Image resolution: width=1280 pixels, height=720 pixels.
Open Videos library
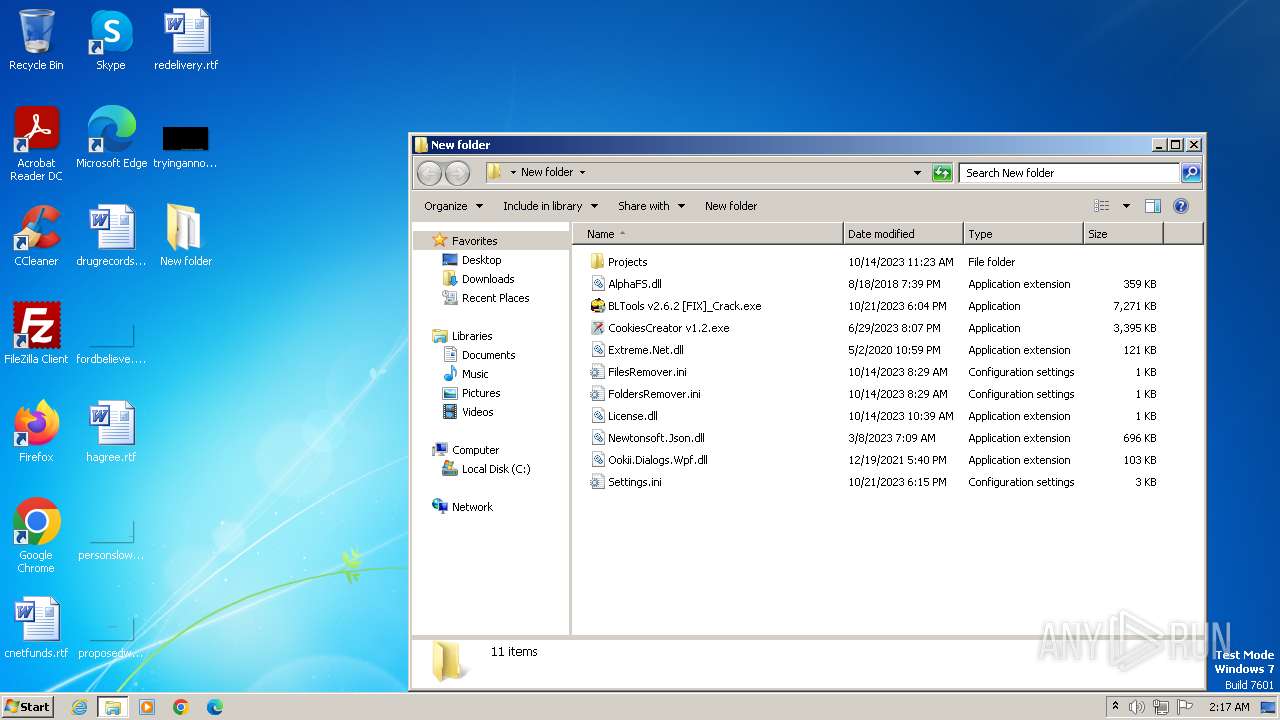[477, 412]
